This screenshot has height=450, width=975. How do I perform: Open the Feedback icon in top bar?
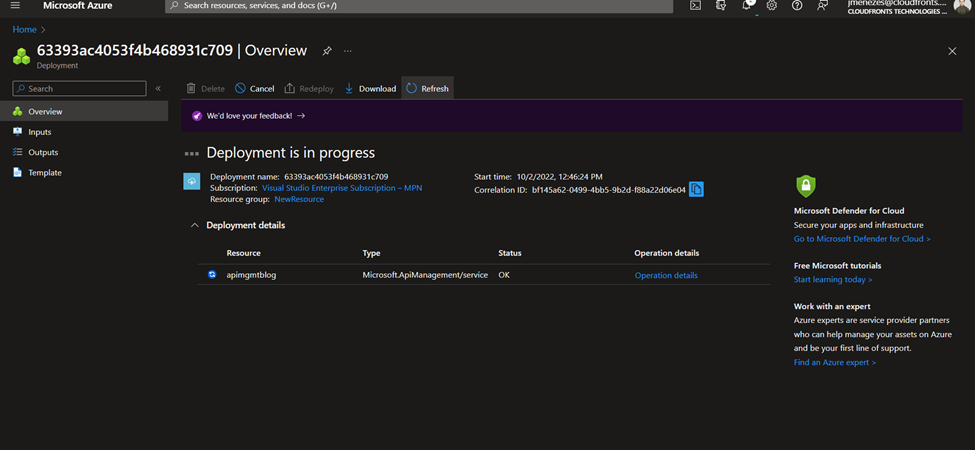[x=823, y=5]
